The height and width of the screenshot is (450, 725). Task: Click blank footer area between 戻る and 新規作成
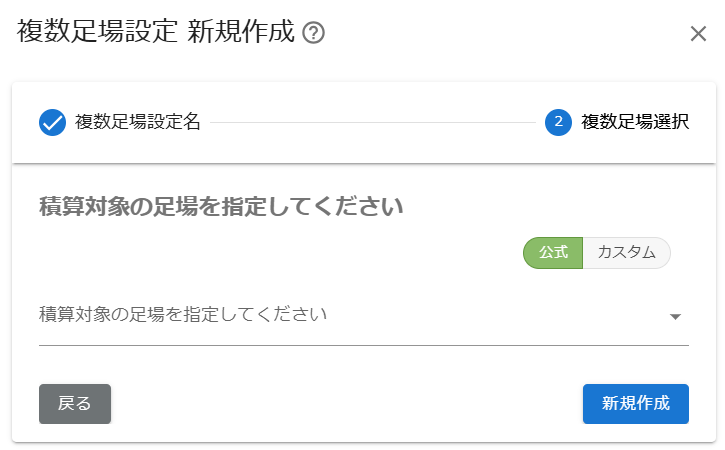[x=347, y=404]
